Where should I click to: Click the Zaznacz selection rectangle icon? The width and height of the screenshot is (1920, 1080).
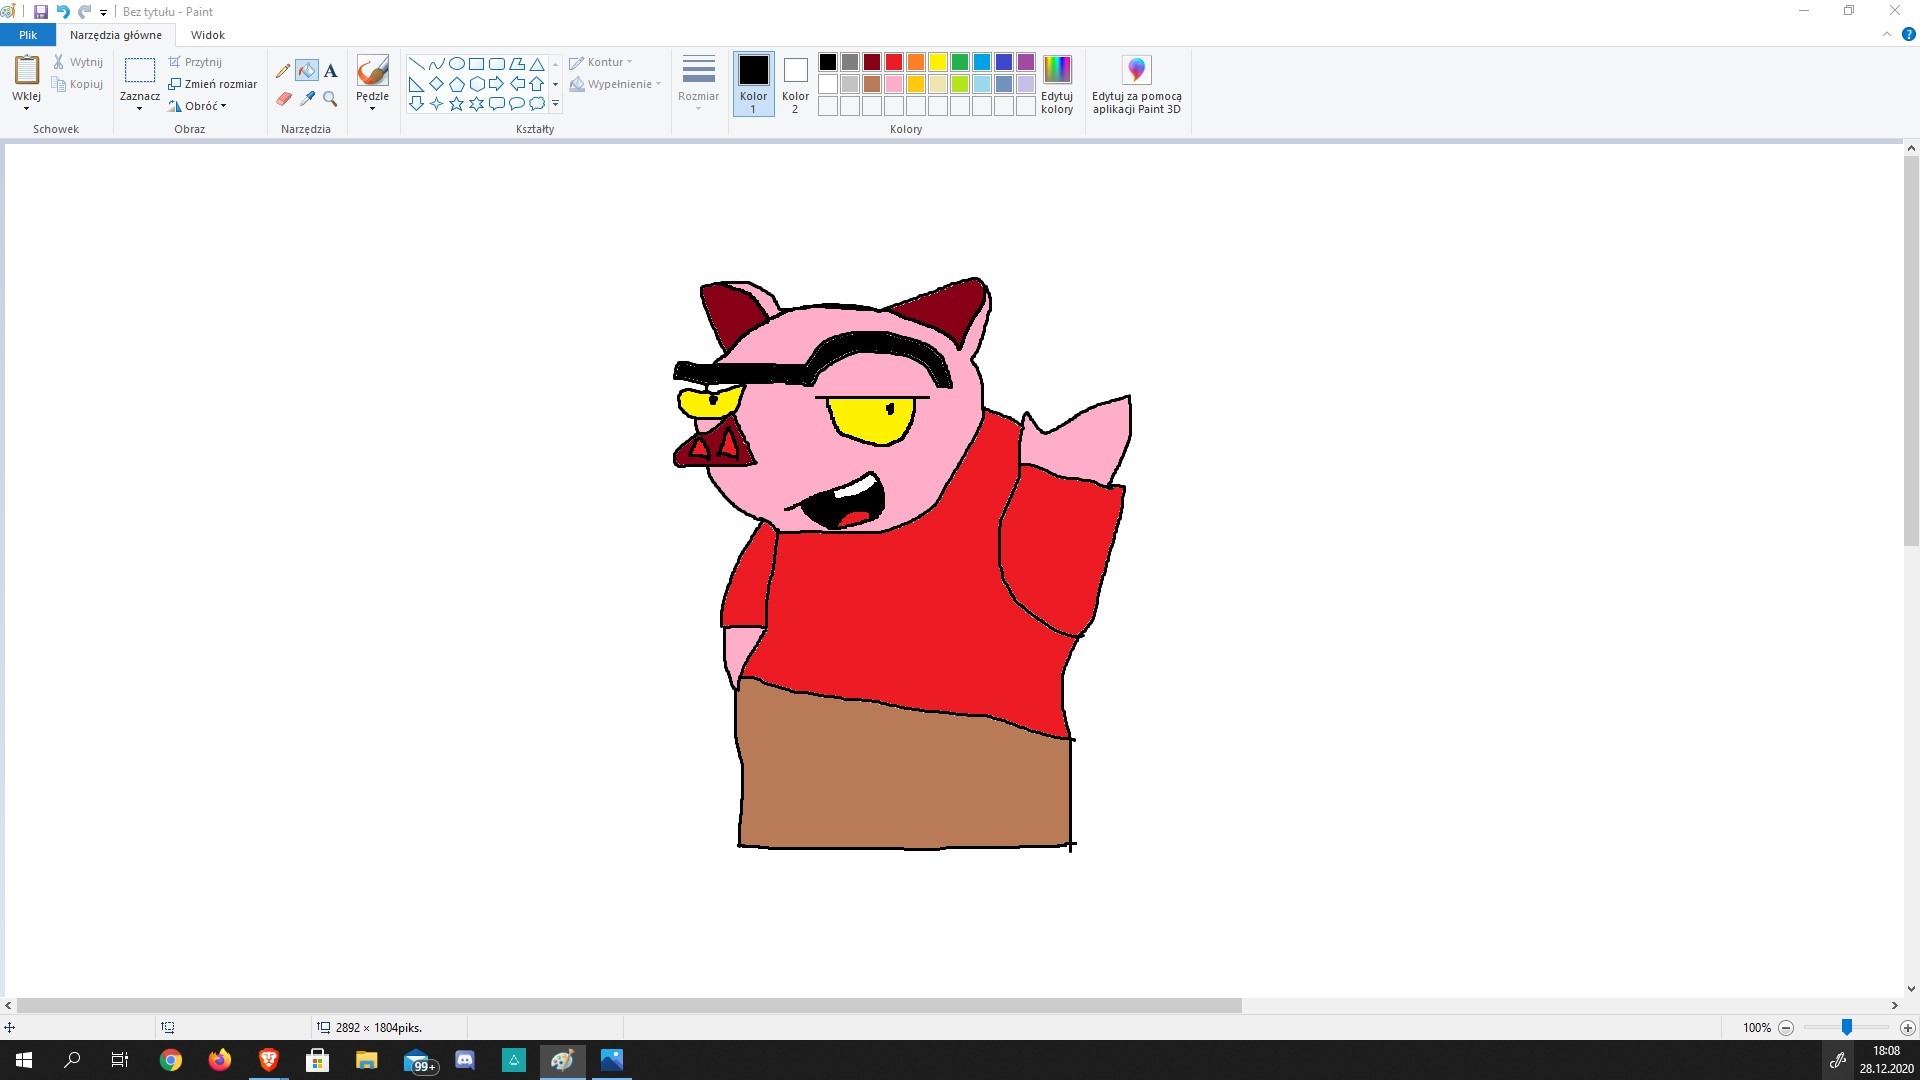pos(139,70)
